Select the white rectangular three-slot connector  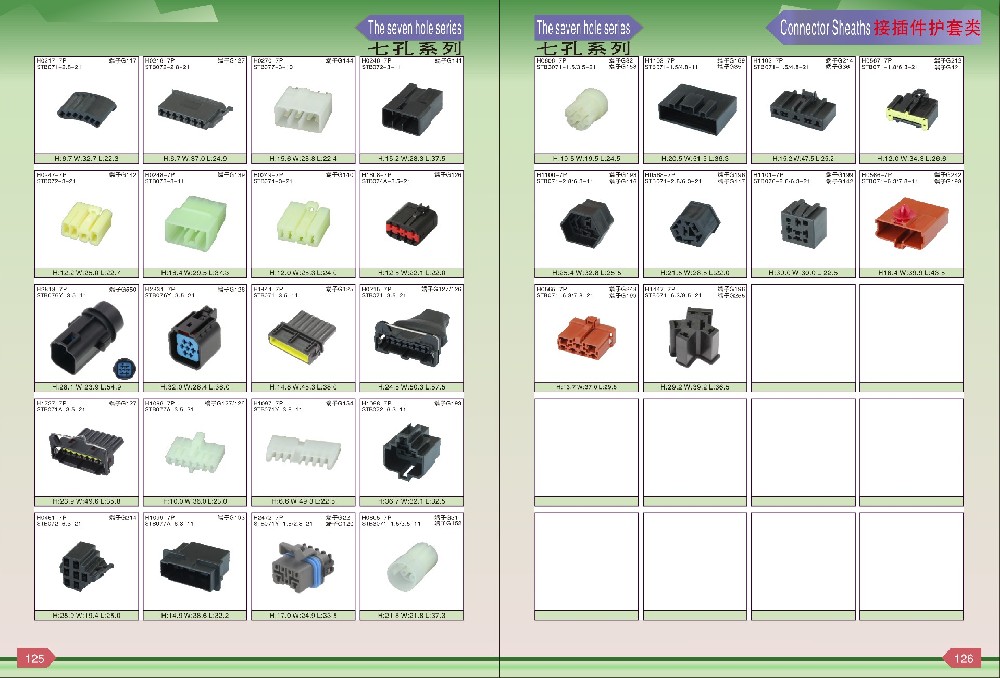coord(303,109)
